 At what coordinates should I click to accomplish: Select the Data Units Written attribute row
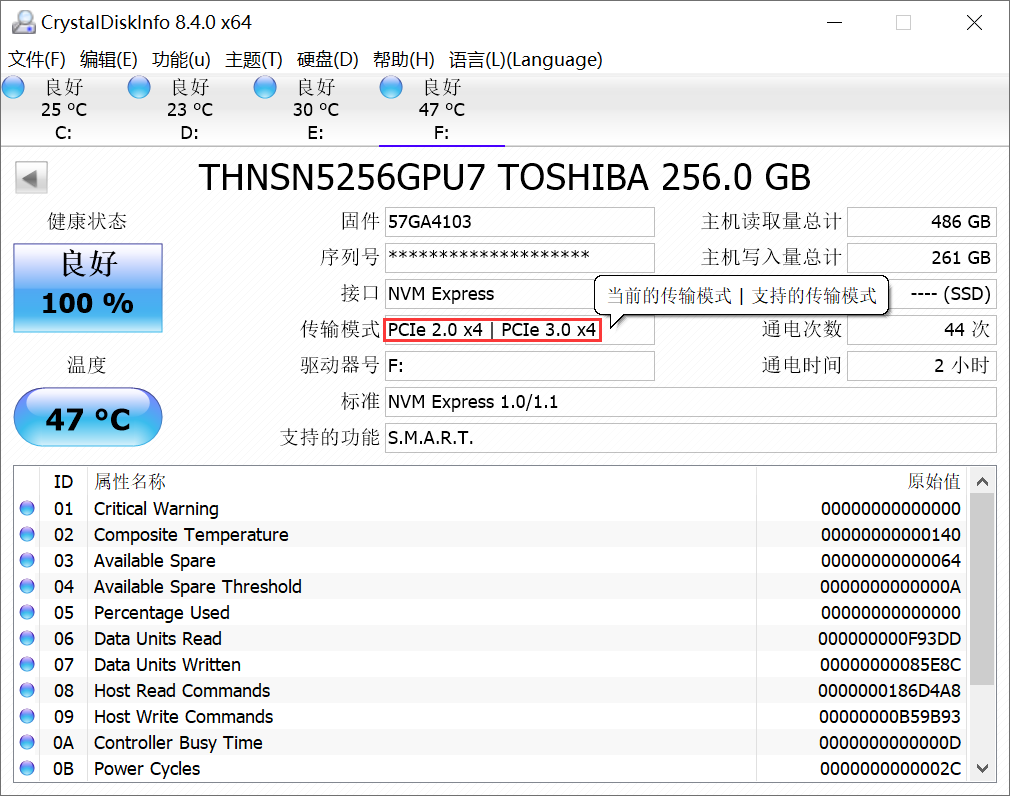tap(491, 664)
